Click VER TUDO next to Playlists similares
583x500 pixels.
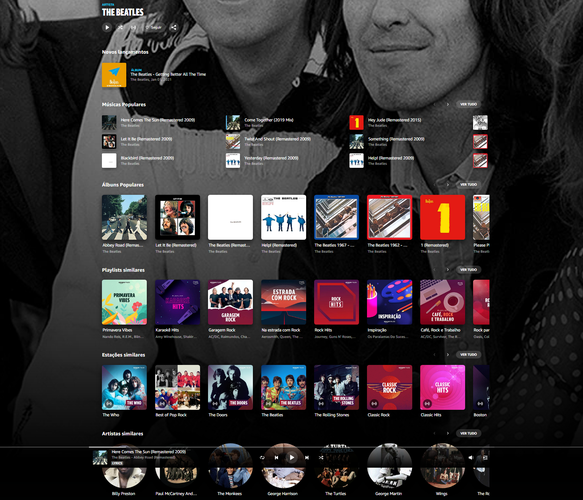point(468,270)
